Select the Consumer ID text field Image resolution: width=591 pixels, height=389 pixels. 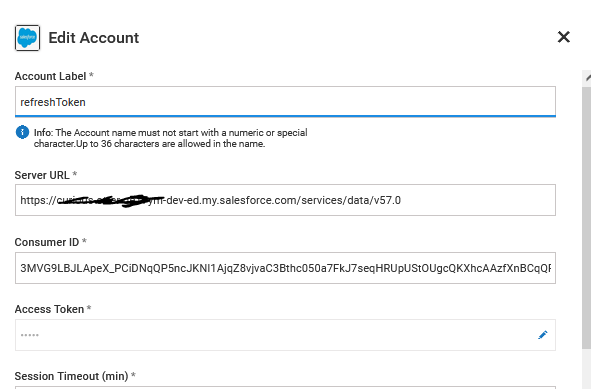click(x=285, y=268)
